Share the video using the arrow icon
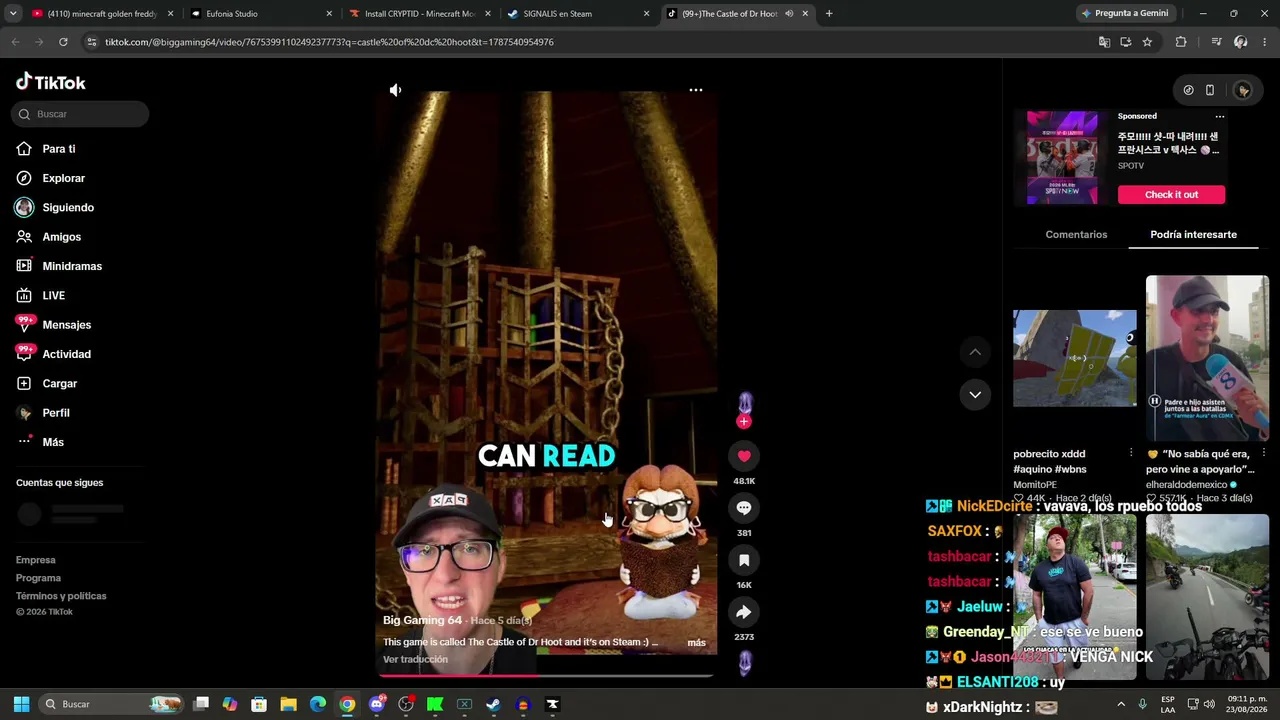Screen dimensions: 1280x720 tap(744, 612)
